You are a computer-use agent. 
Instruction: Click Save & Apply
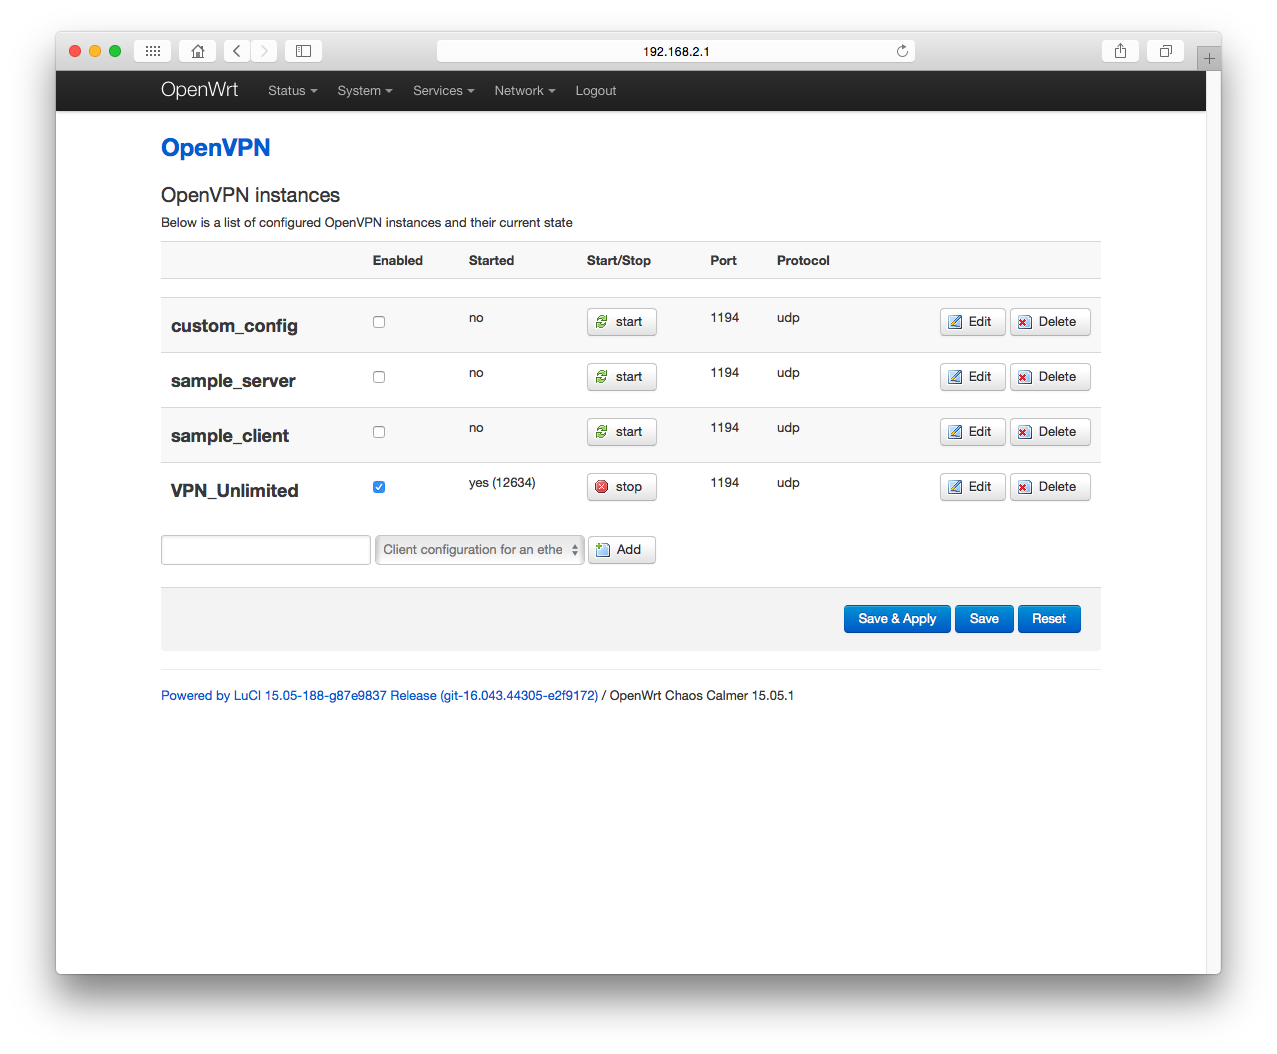pyautogui.click(x=897, y=619)
